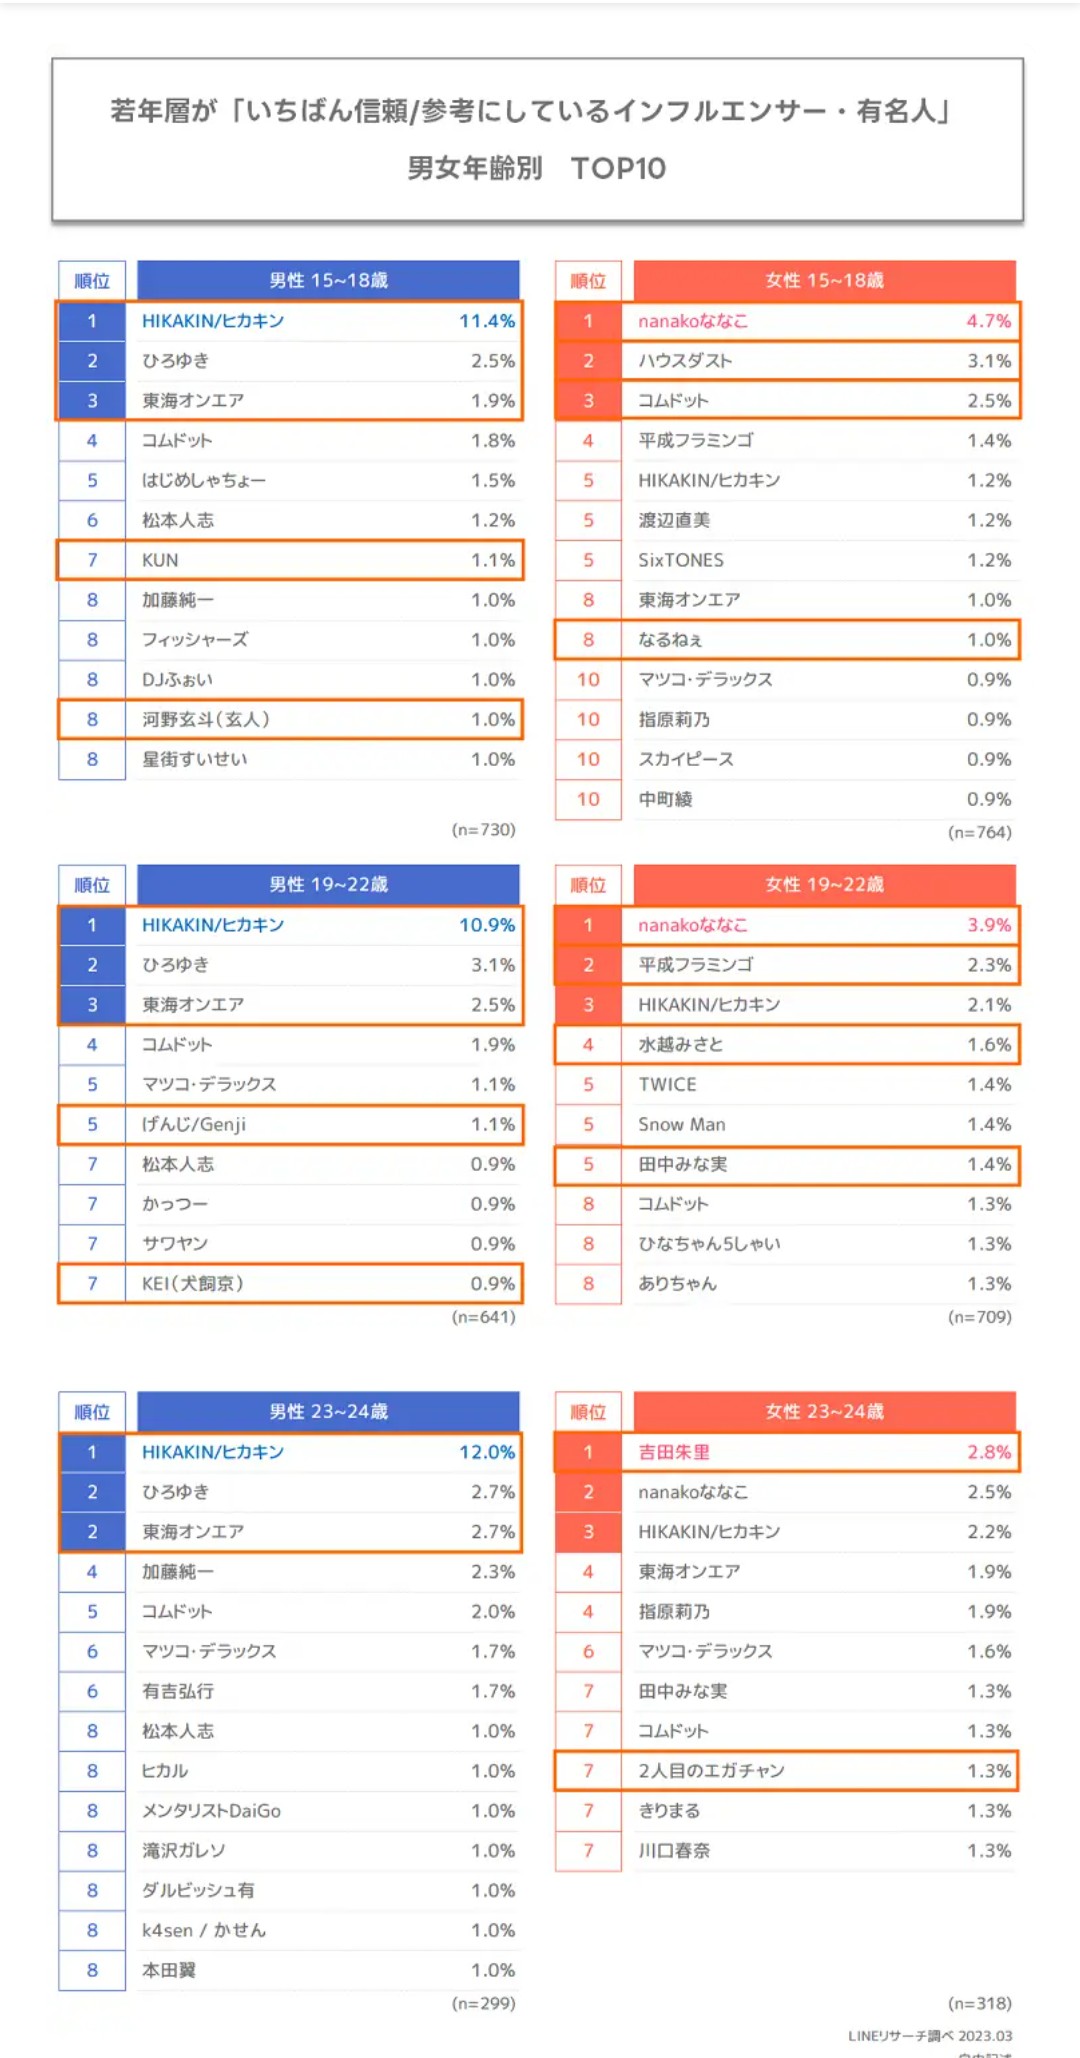Click the 女性 23~24歳 header
Screen dimensions: 1080x2058
[x=825, y=1411]
